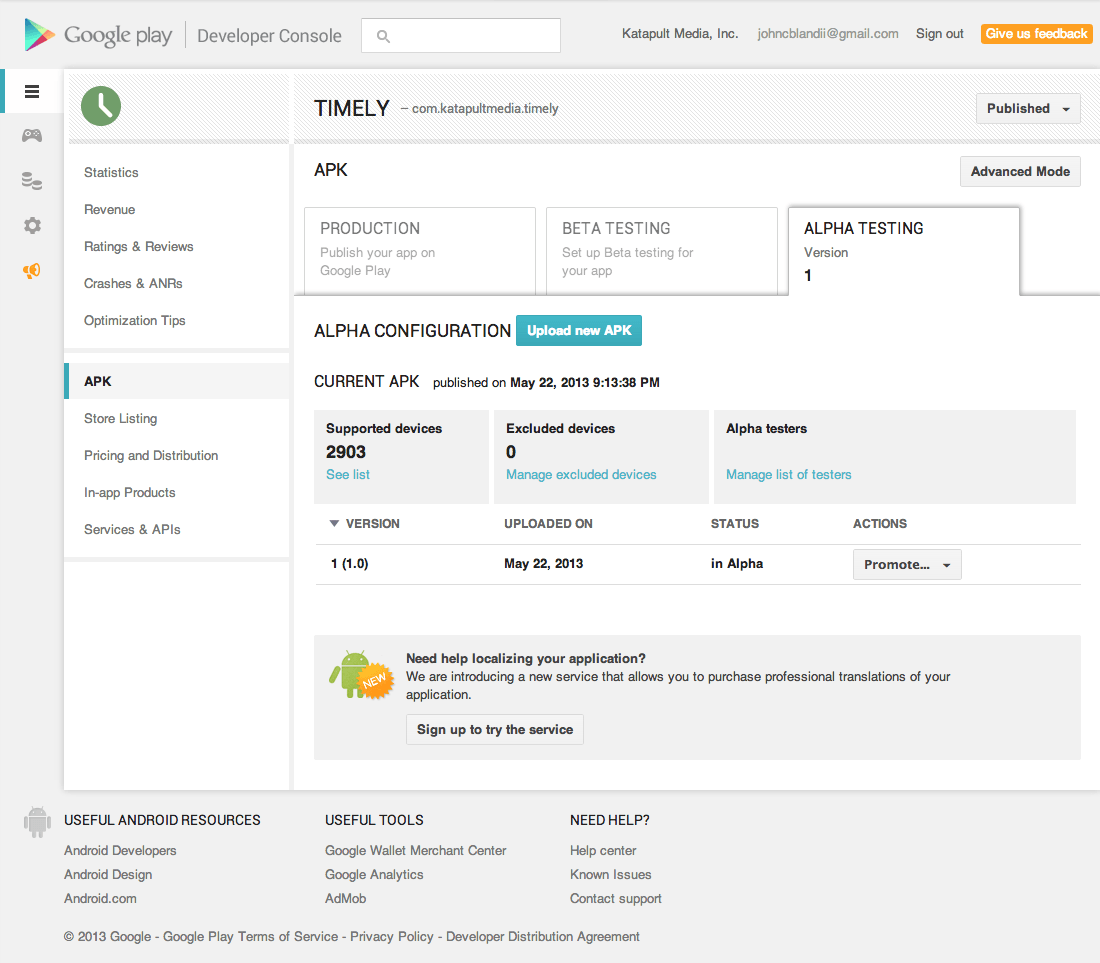Click the Katapult Media, Inc. account name

pyautogui.click(x=680, y=34)
